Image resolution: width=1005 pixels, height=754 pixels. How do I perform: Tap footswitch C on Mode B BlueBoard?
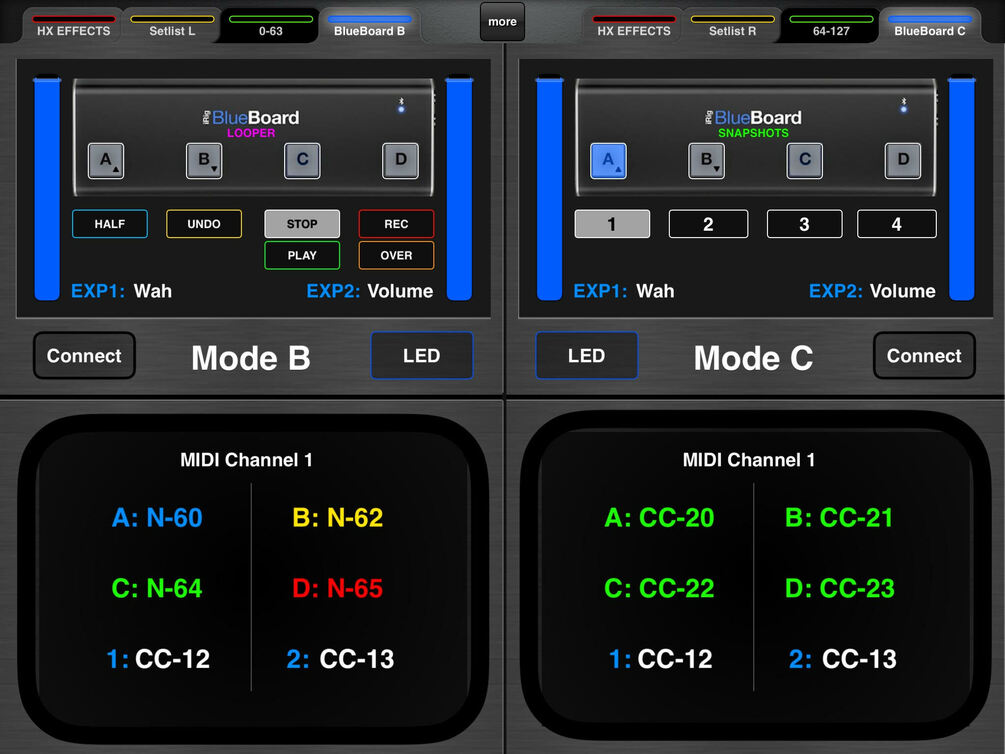click(302, 160)
